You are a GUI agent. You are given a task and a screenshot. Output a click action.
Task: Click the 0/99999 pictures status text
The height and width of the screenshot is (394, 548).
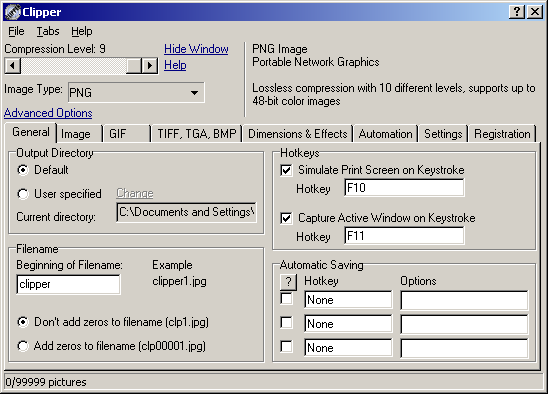[x=46, y=382]
